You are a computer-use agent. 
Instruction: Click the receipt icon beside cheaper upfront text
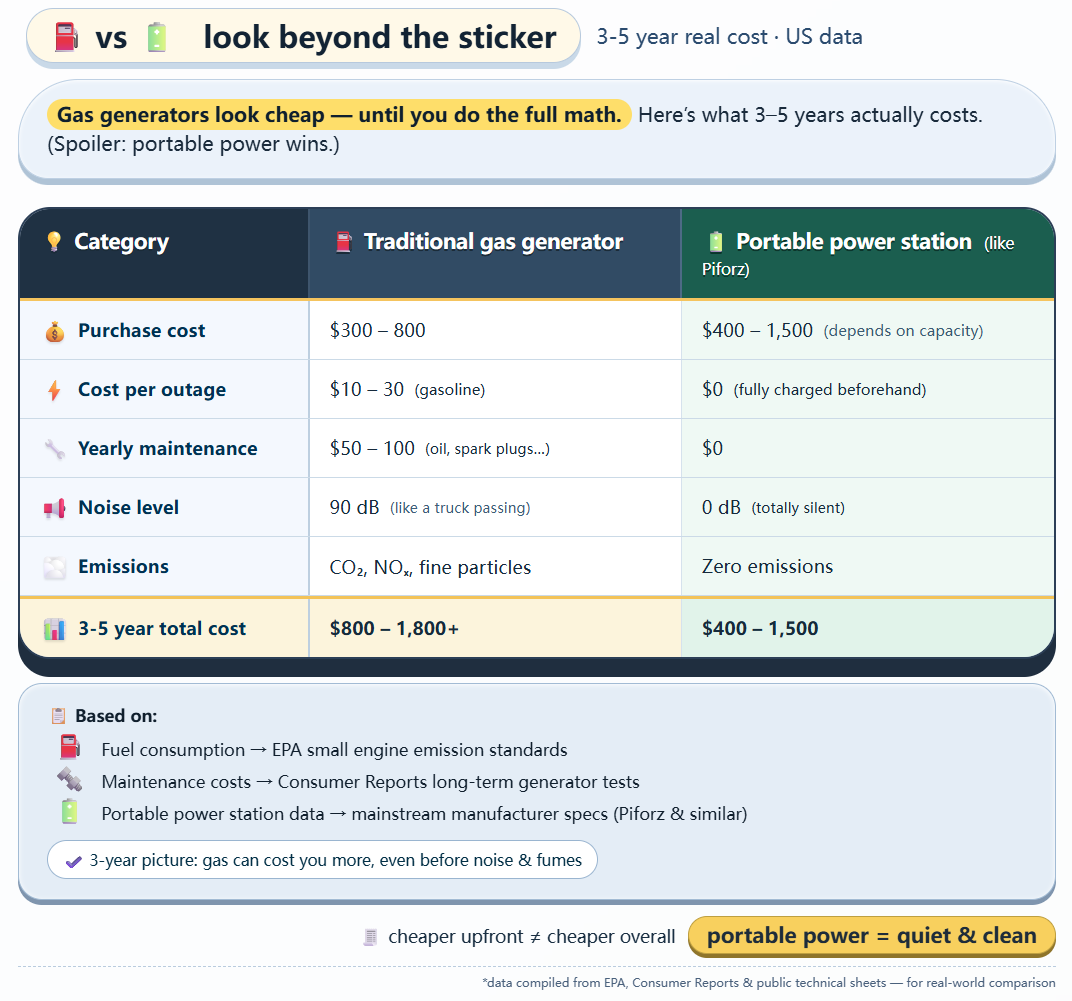point(371,937)
